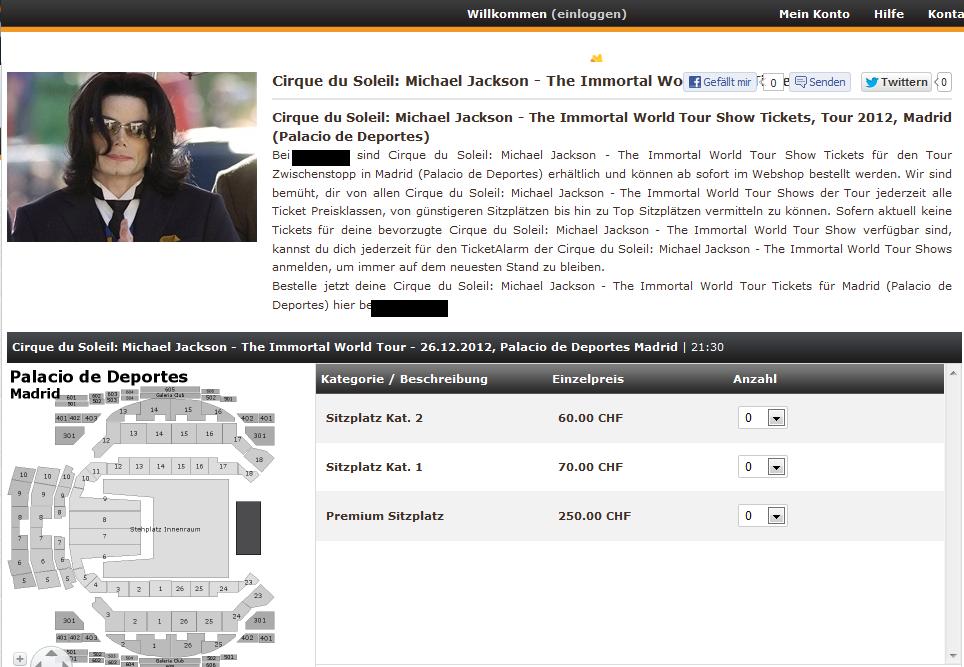Screen dimensions: 964x667
Task: Click the Einzelpreis column header
Action: tap(588, 379)
